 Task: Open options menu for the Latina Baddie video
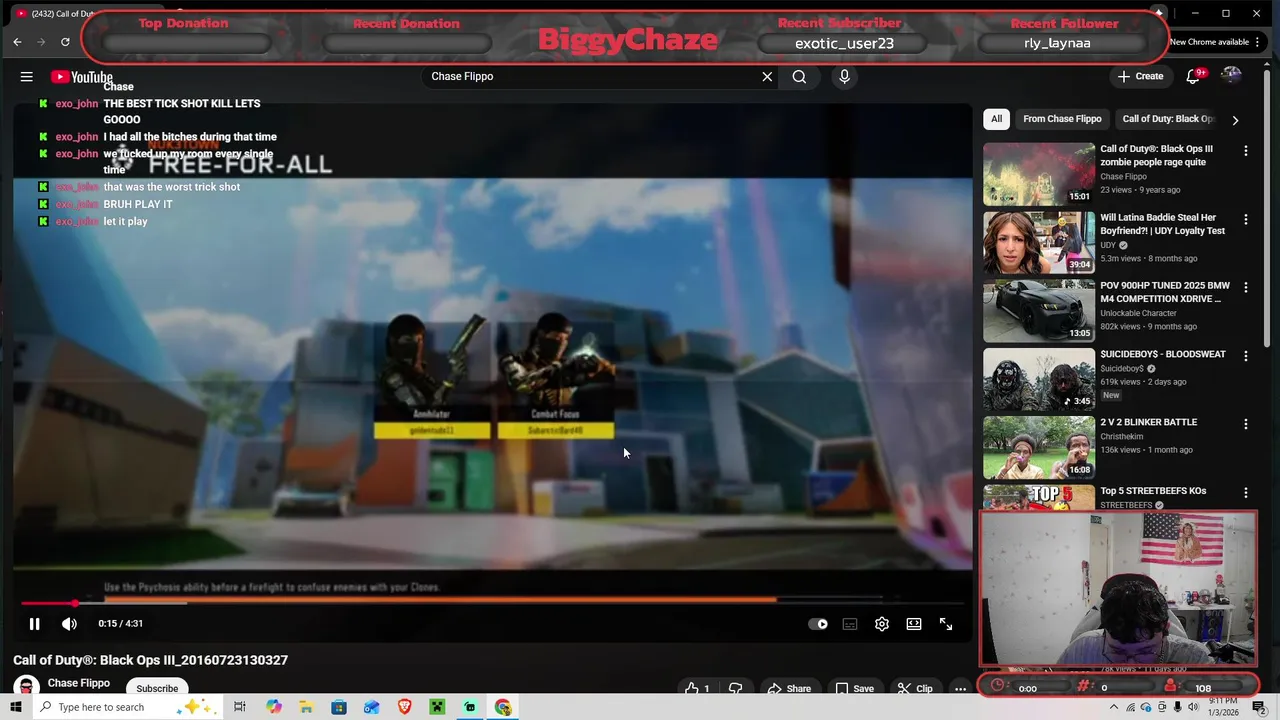(x=1245, y=219)
